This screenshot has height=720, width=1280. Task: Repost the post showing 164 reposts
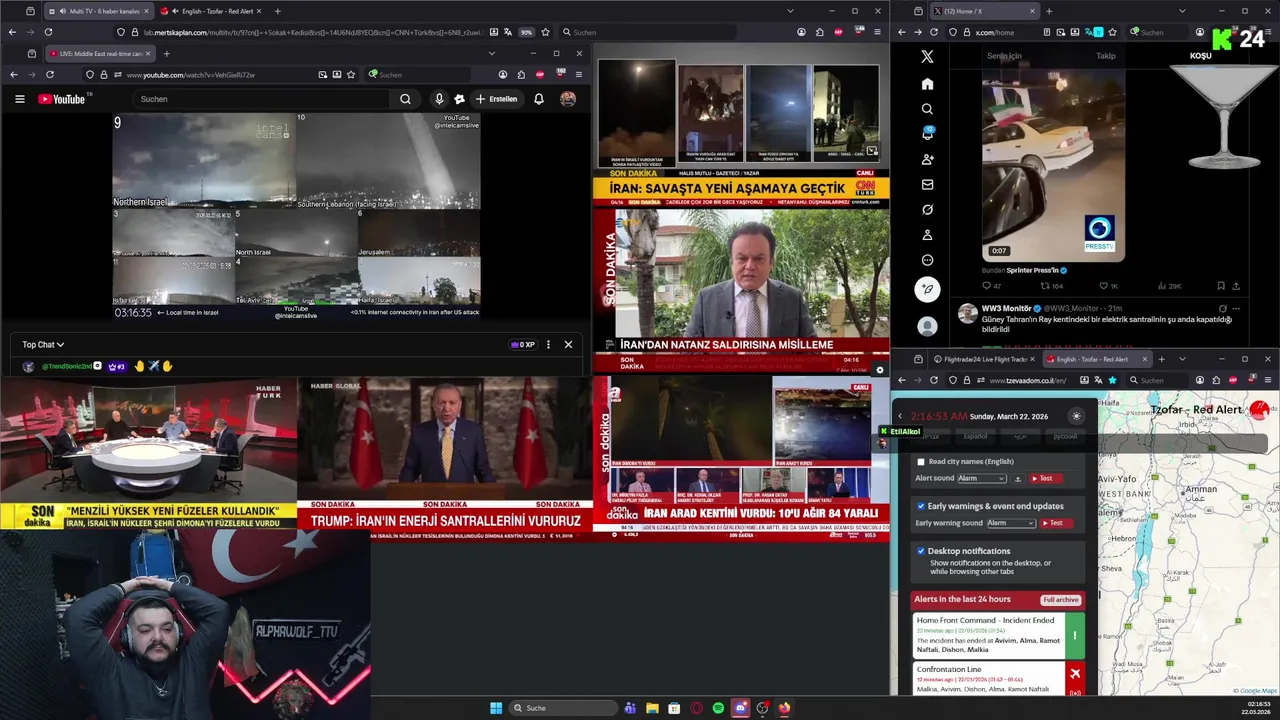point(1050,286)
